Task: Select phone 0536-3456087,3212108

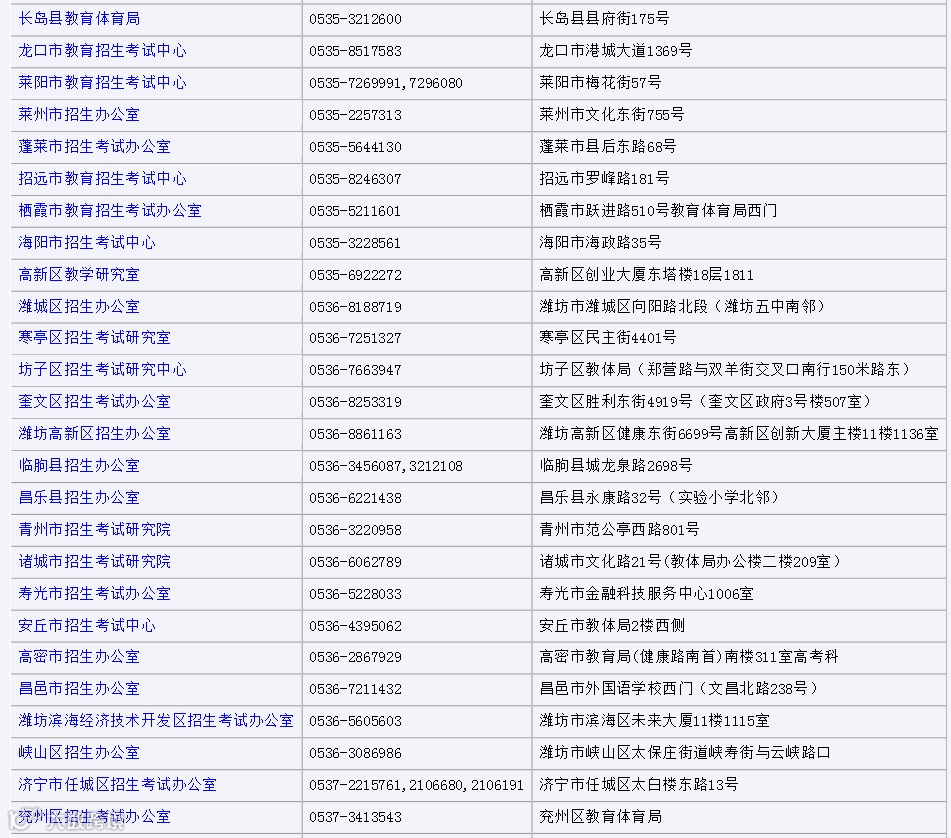Action: [386, 466]
